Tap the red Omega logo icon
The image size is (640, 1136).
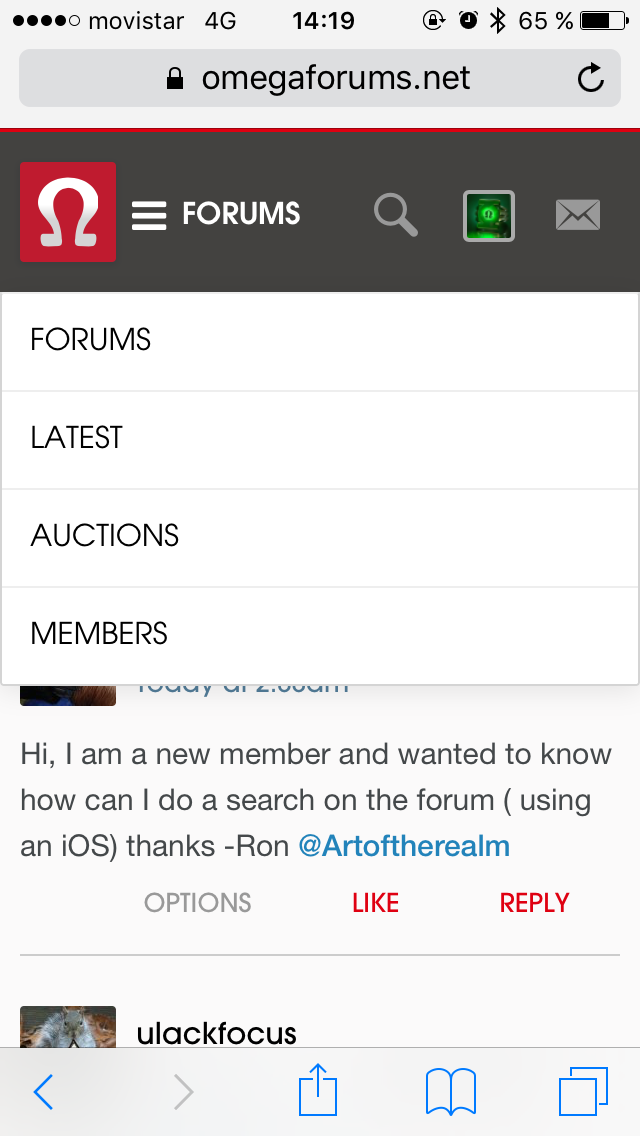click(x=68, y=212)
